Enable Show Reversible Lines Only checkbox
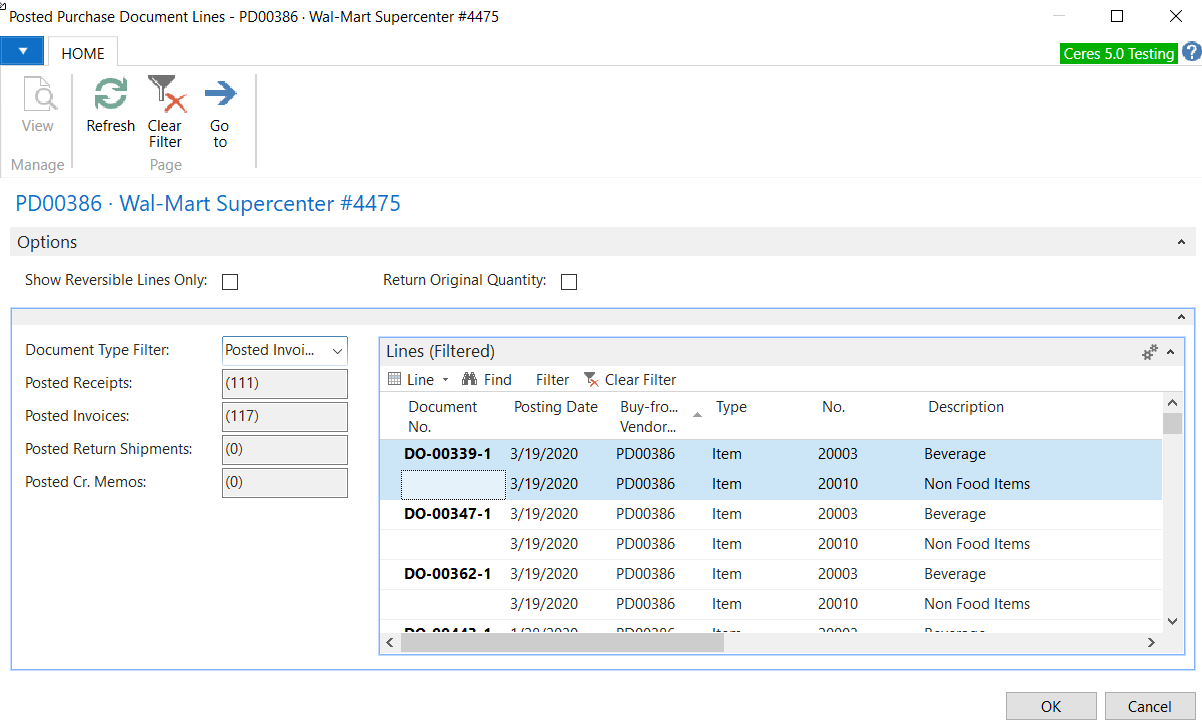Viewport: 1202px width, 727px height. pos(230,282)
